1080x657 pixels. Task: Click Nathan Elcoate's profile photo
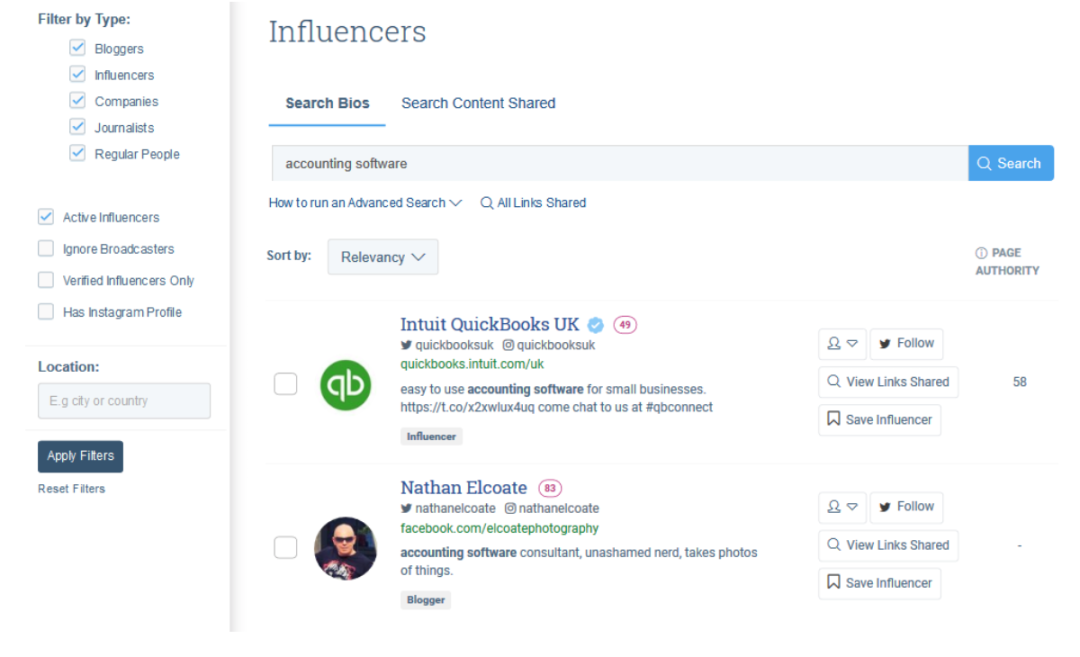(345, 549)
